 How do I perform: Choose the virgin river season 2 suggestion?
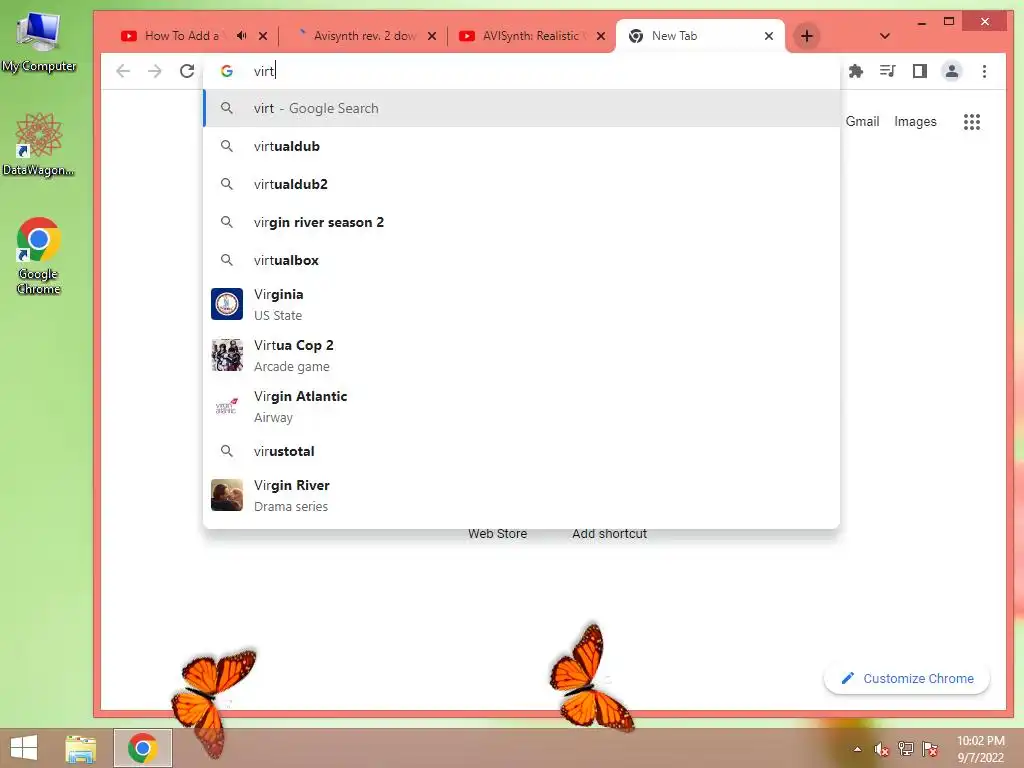[522, 222]
